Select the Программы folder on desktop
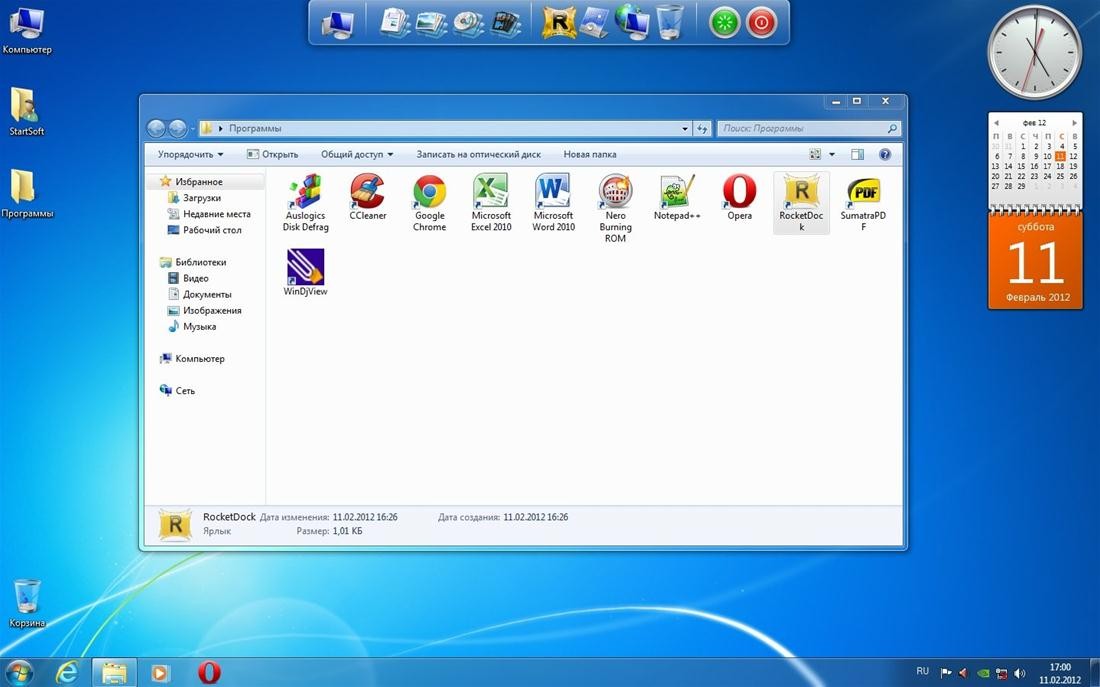1100x687 pixels. (27, 194)
